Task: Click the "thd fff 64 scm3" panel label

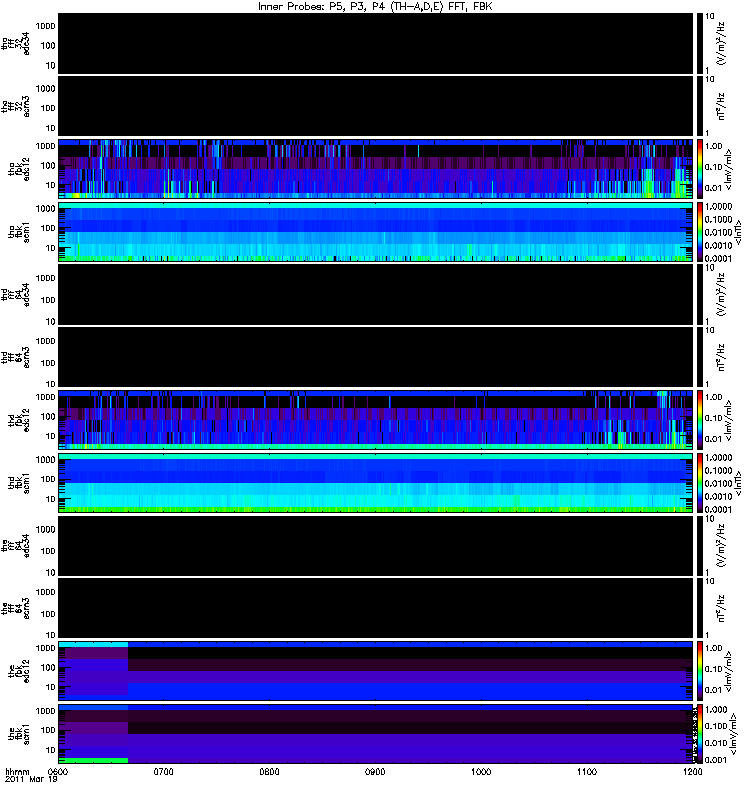Action: tap(15, 358)
